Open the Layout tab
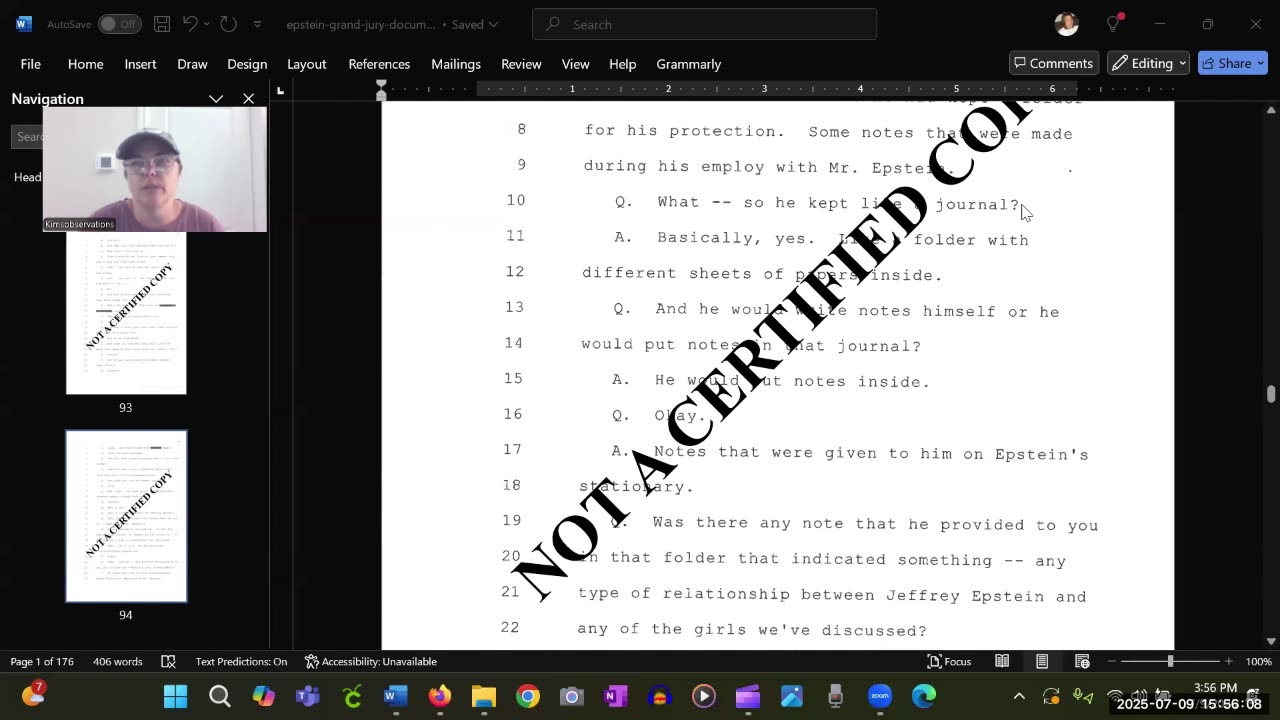The width and height of the screenshot is (1280, 720). (x=307, y=64)
